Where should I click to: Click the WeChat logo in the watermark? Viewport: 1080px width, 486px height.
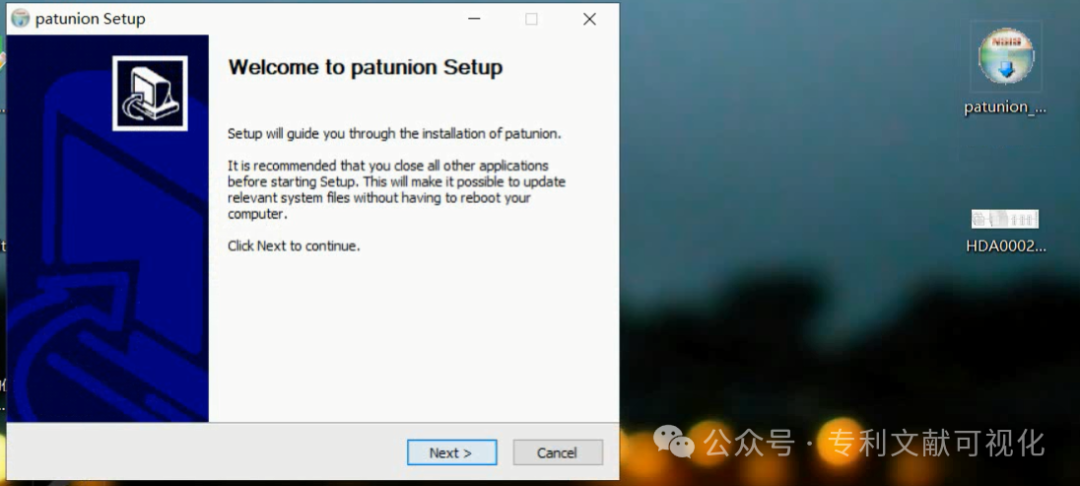click(673, 441)
